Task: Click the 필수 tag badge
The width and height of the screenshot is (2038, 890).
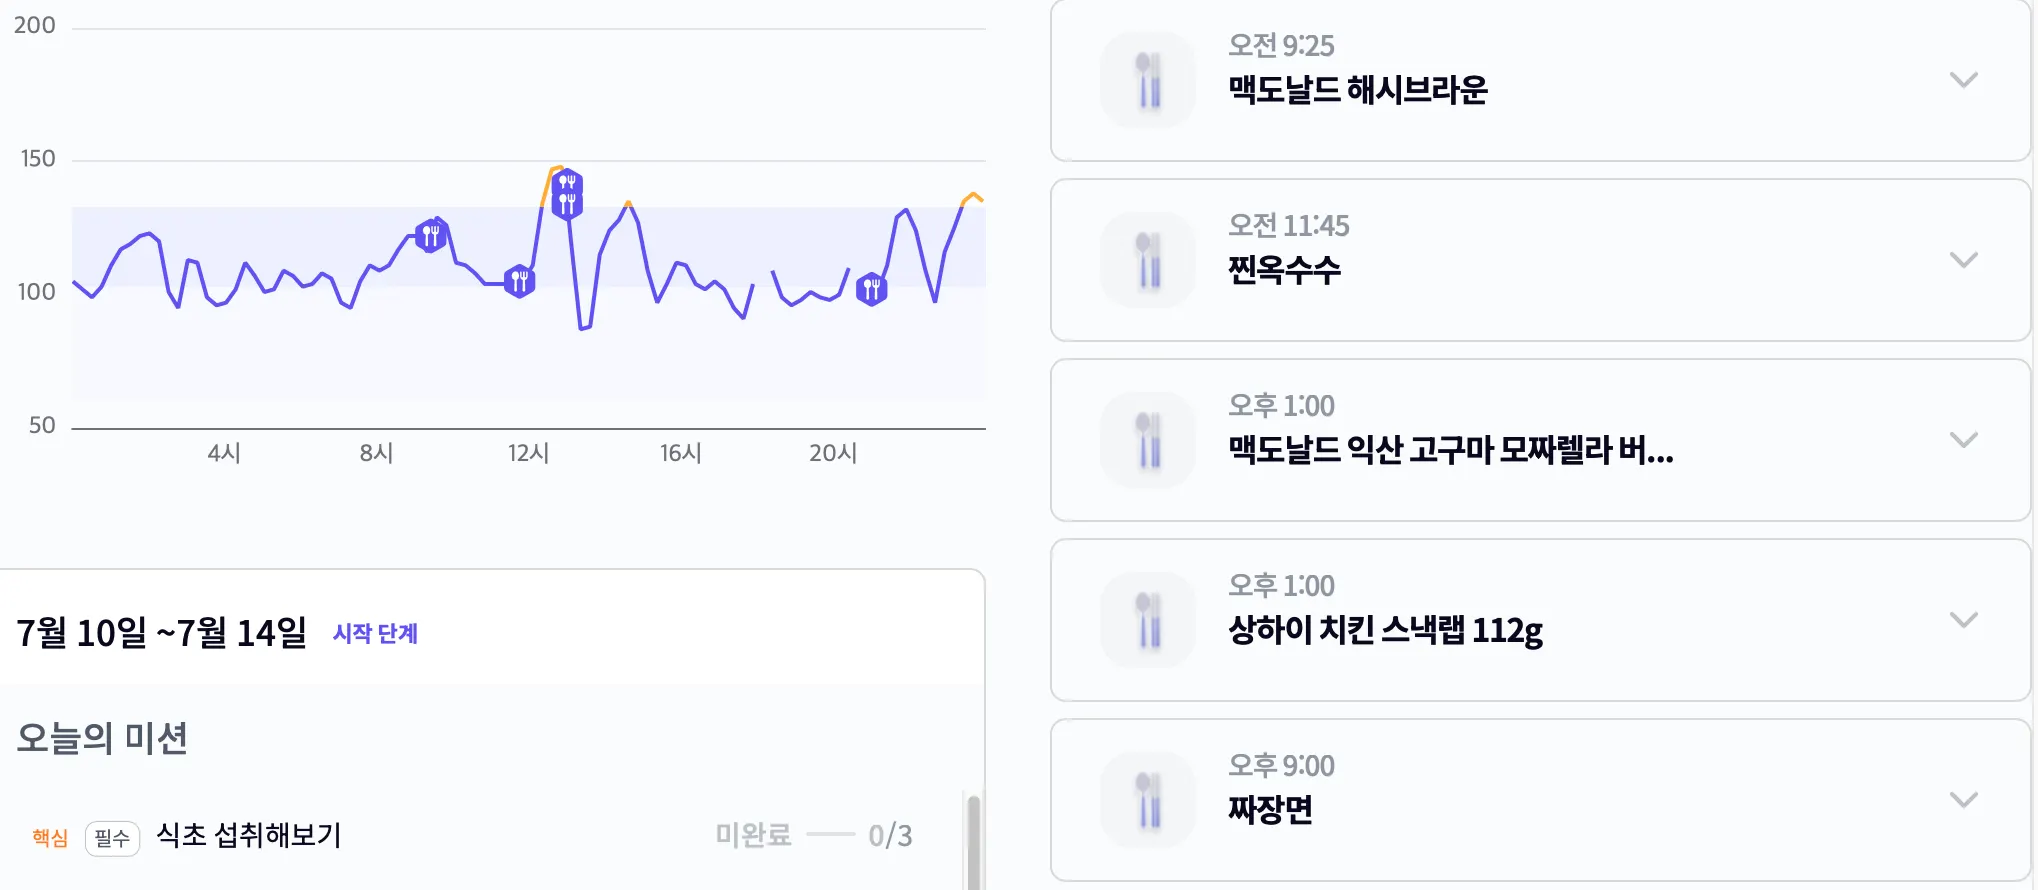Action: [112, 838]
